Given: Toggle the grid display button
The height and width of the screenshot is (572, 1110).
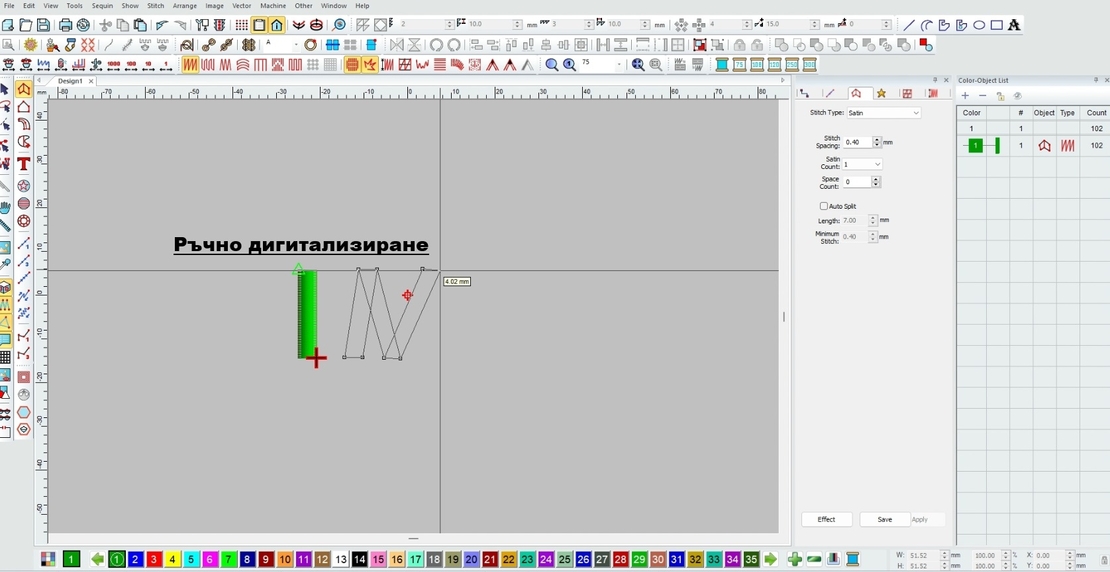Looking at the screenshot, I should click(241, 25).
